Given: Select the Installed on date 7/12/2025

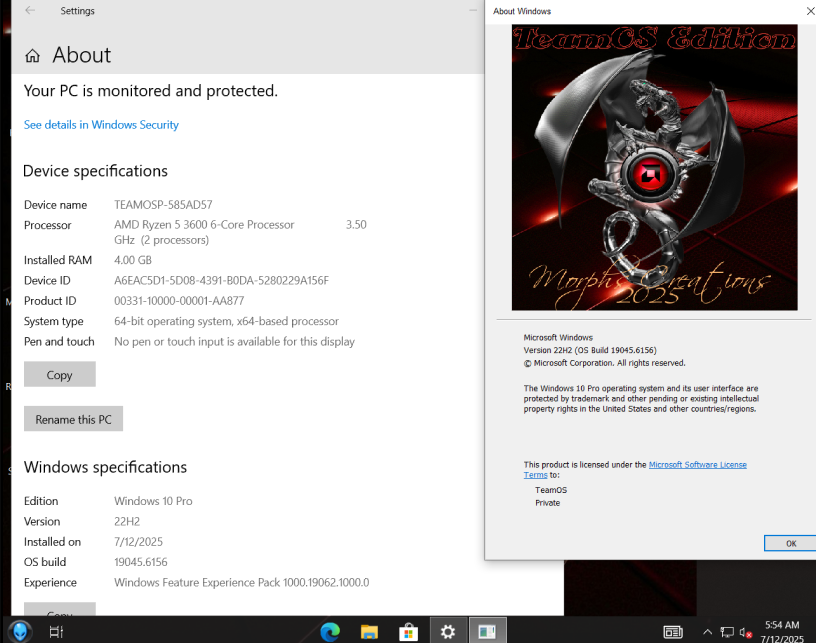Looking at the screenshot, I should click(x=138, y=542).
